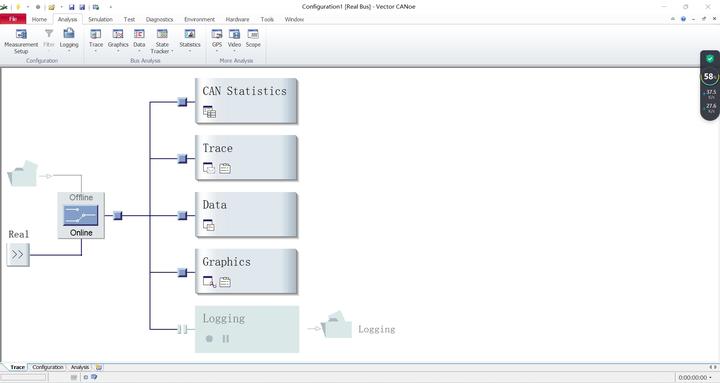
Task: Click hotspot node before CAN Statistics block
Action: pos(182,102)
